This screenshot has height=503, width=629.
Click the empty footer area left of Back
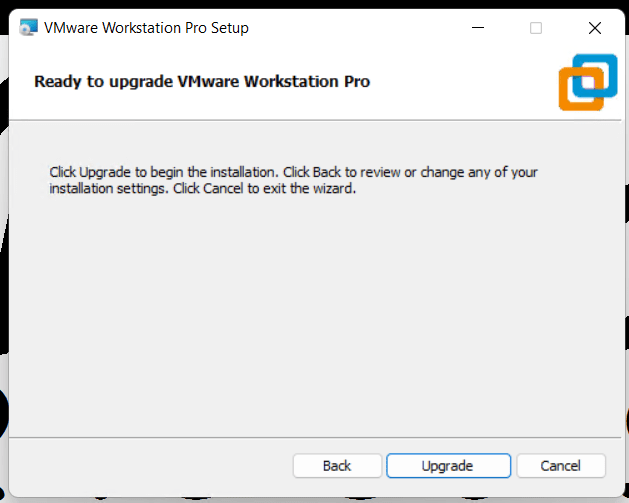pyautogui.click(x=150, y=466)
